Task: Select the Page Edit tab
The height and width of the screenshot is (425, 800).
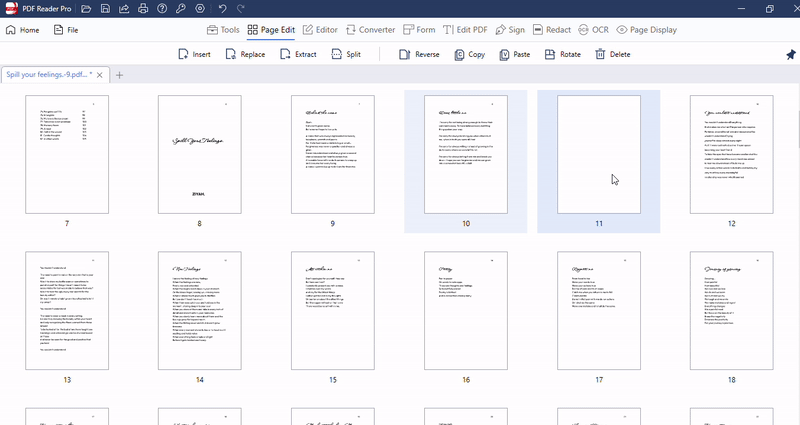Action: click(271, 30)
